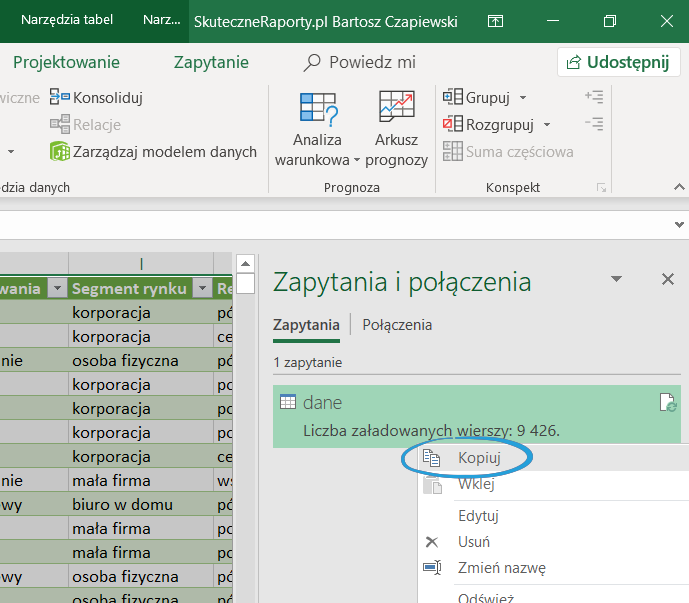Choose Kopiuj from the context menu
This screenshot has height=603, width=689.
479,457
